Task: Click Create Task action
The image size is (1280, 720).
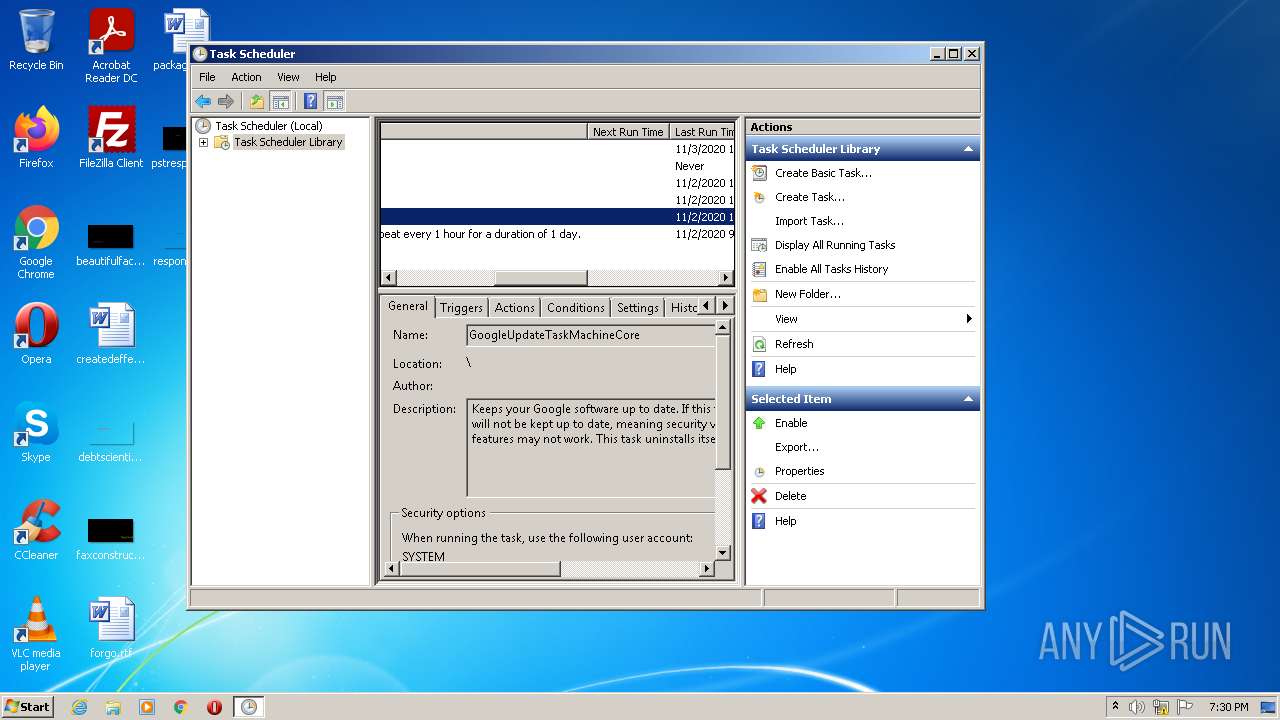Action: (810, 197)
